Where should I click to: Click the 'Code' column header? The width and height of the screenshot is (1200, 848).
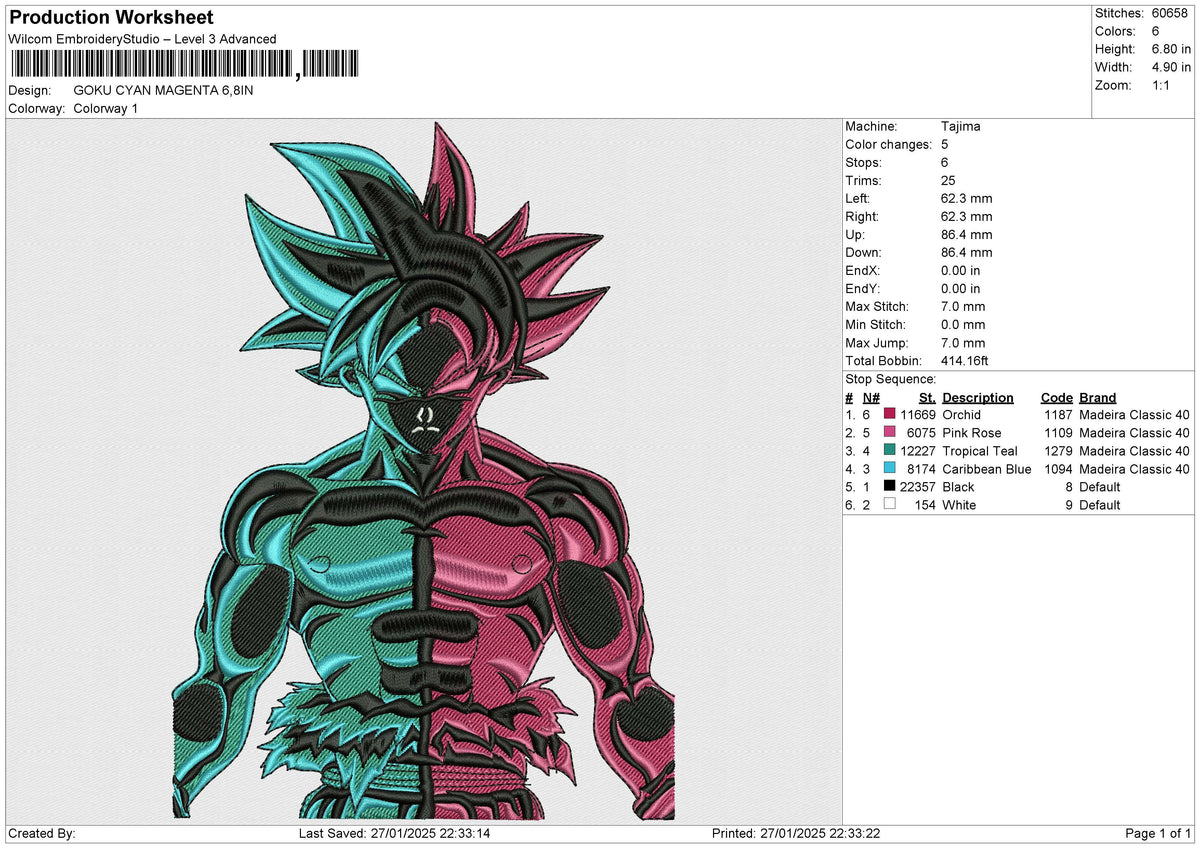coord(1057,397)
